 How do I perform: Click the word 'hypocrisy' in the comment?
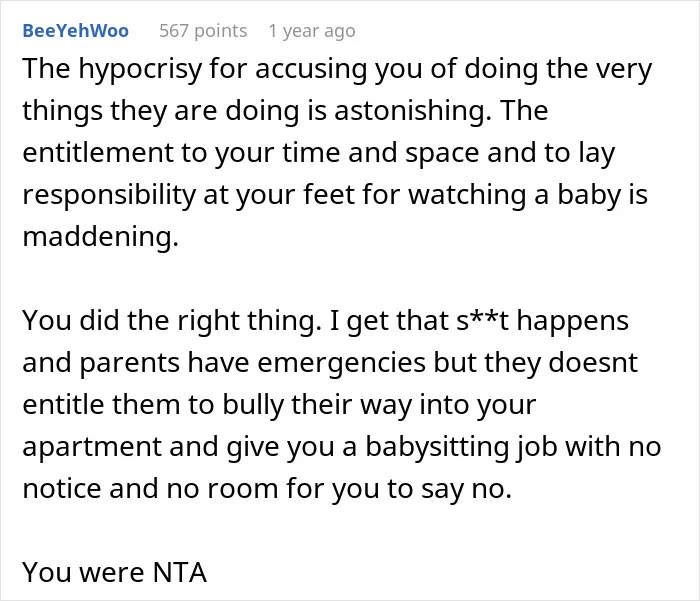141,69
